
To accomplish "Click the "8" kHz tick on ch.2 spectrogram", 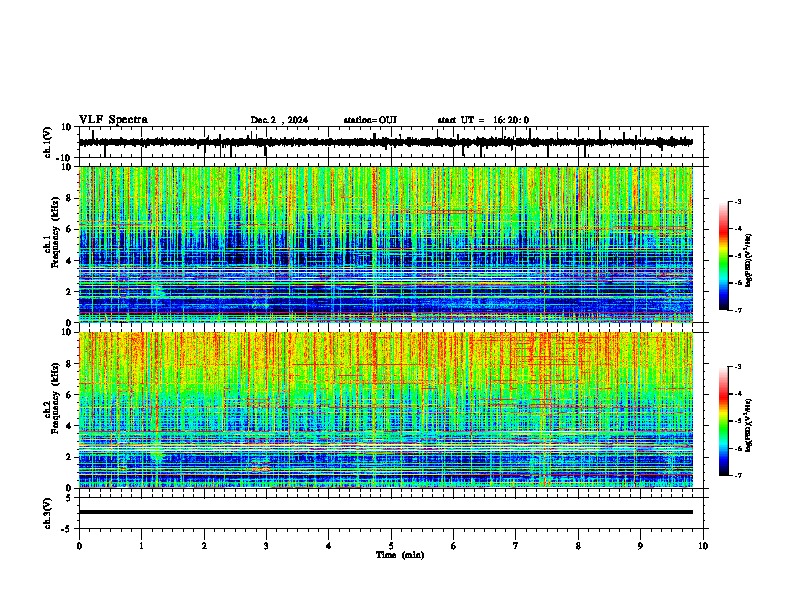I will 69,364.
